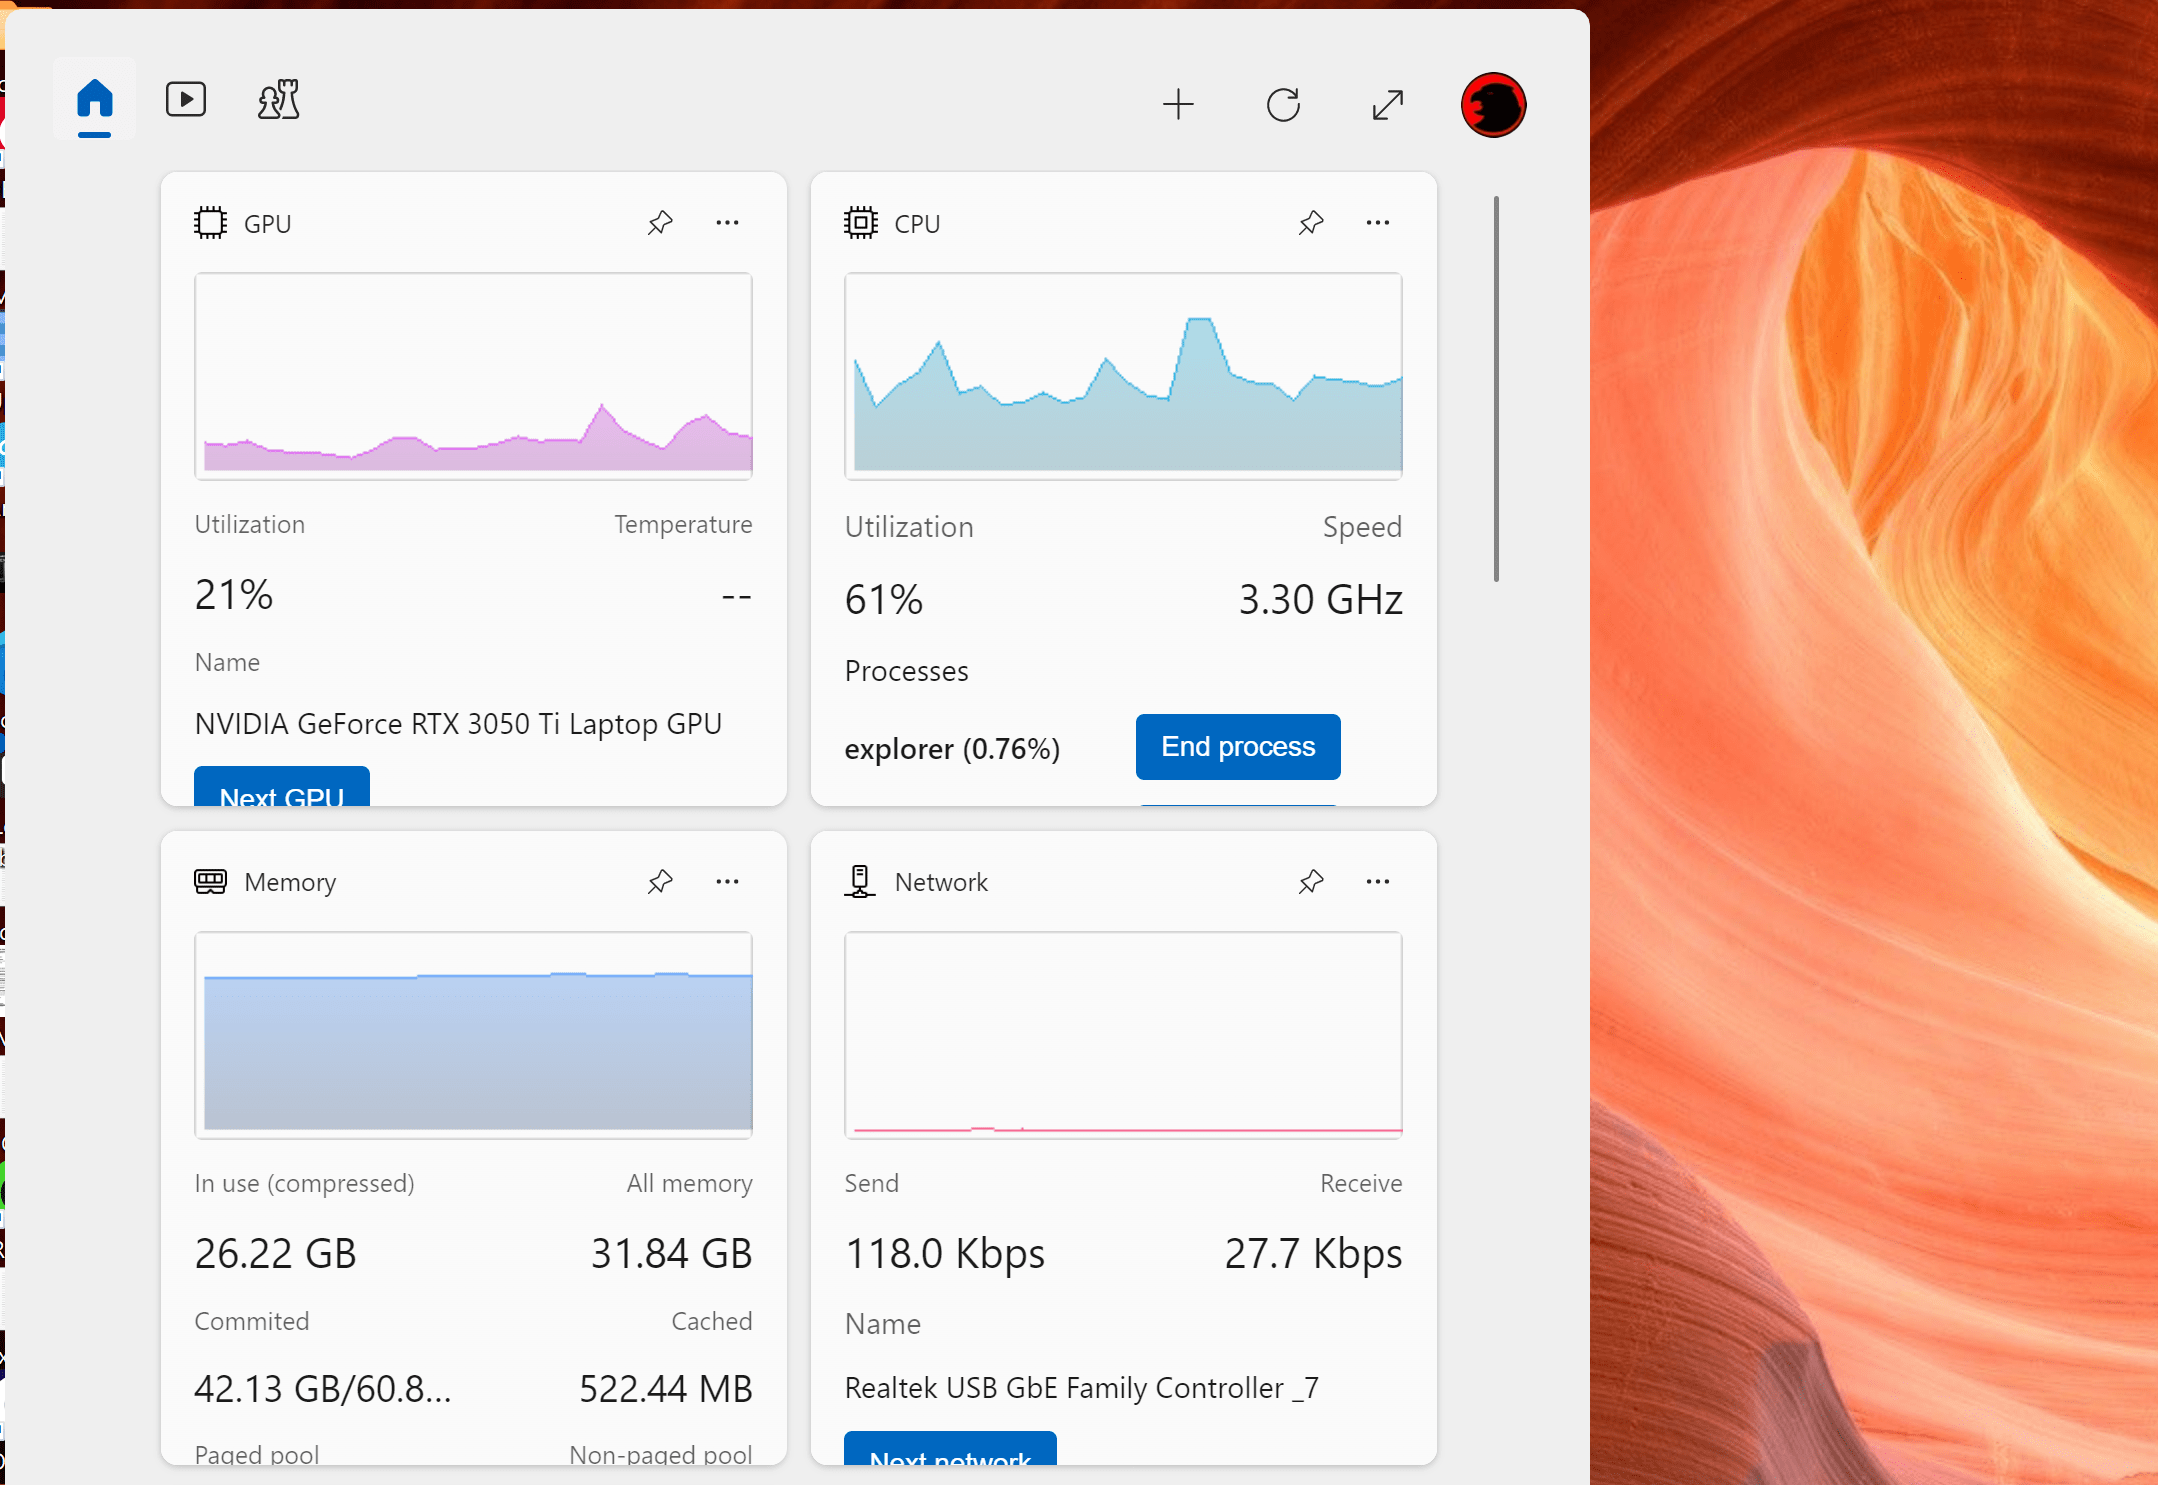Click the CPU widget's processor icon

pyautogui.click(x=859, y=222)
